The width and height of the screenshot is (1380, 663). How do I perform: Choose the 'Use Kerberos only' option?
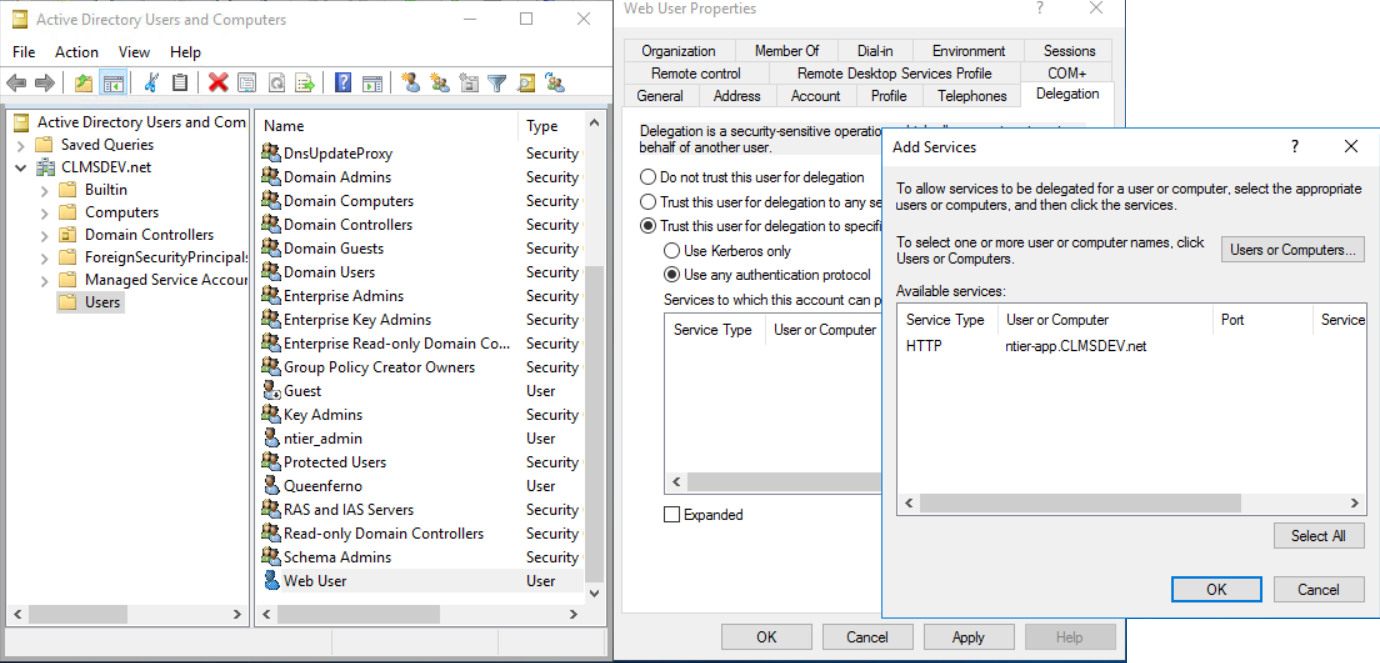pyautogui.click(x=672, y=251)
